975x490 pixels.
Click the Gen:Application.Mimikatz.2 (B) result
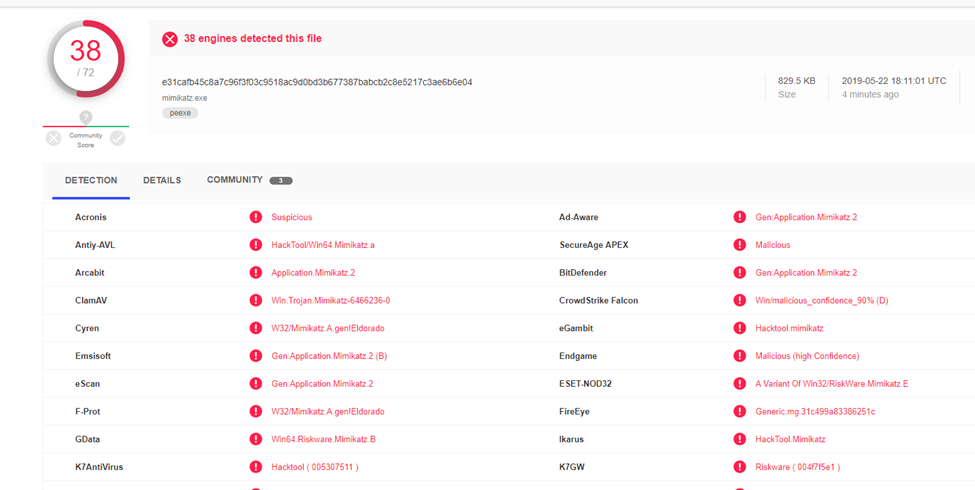pos(330,356)
